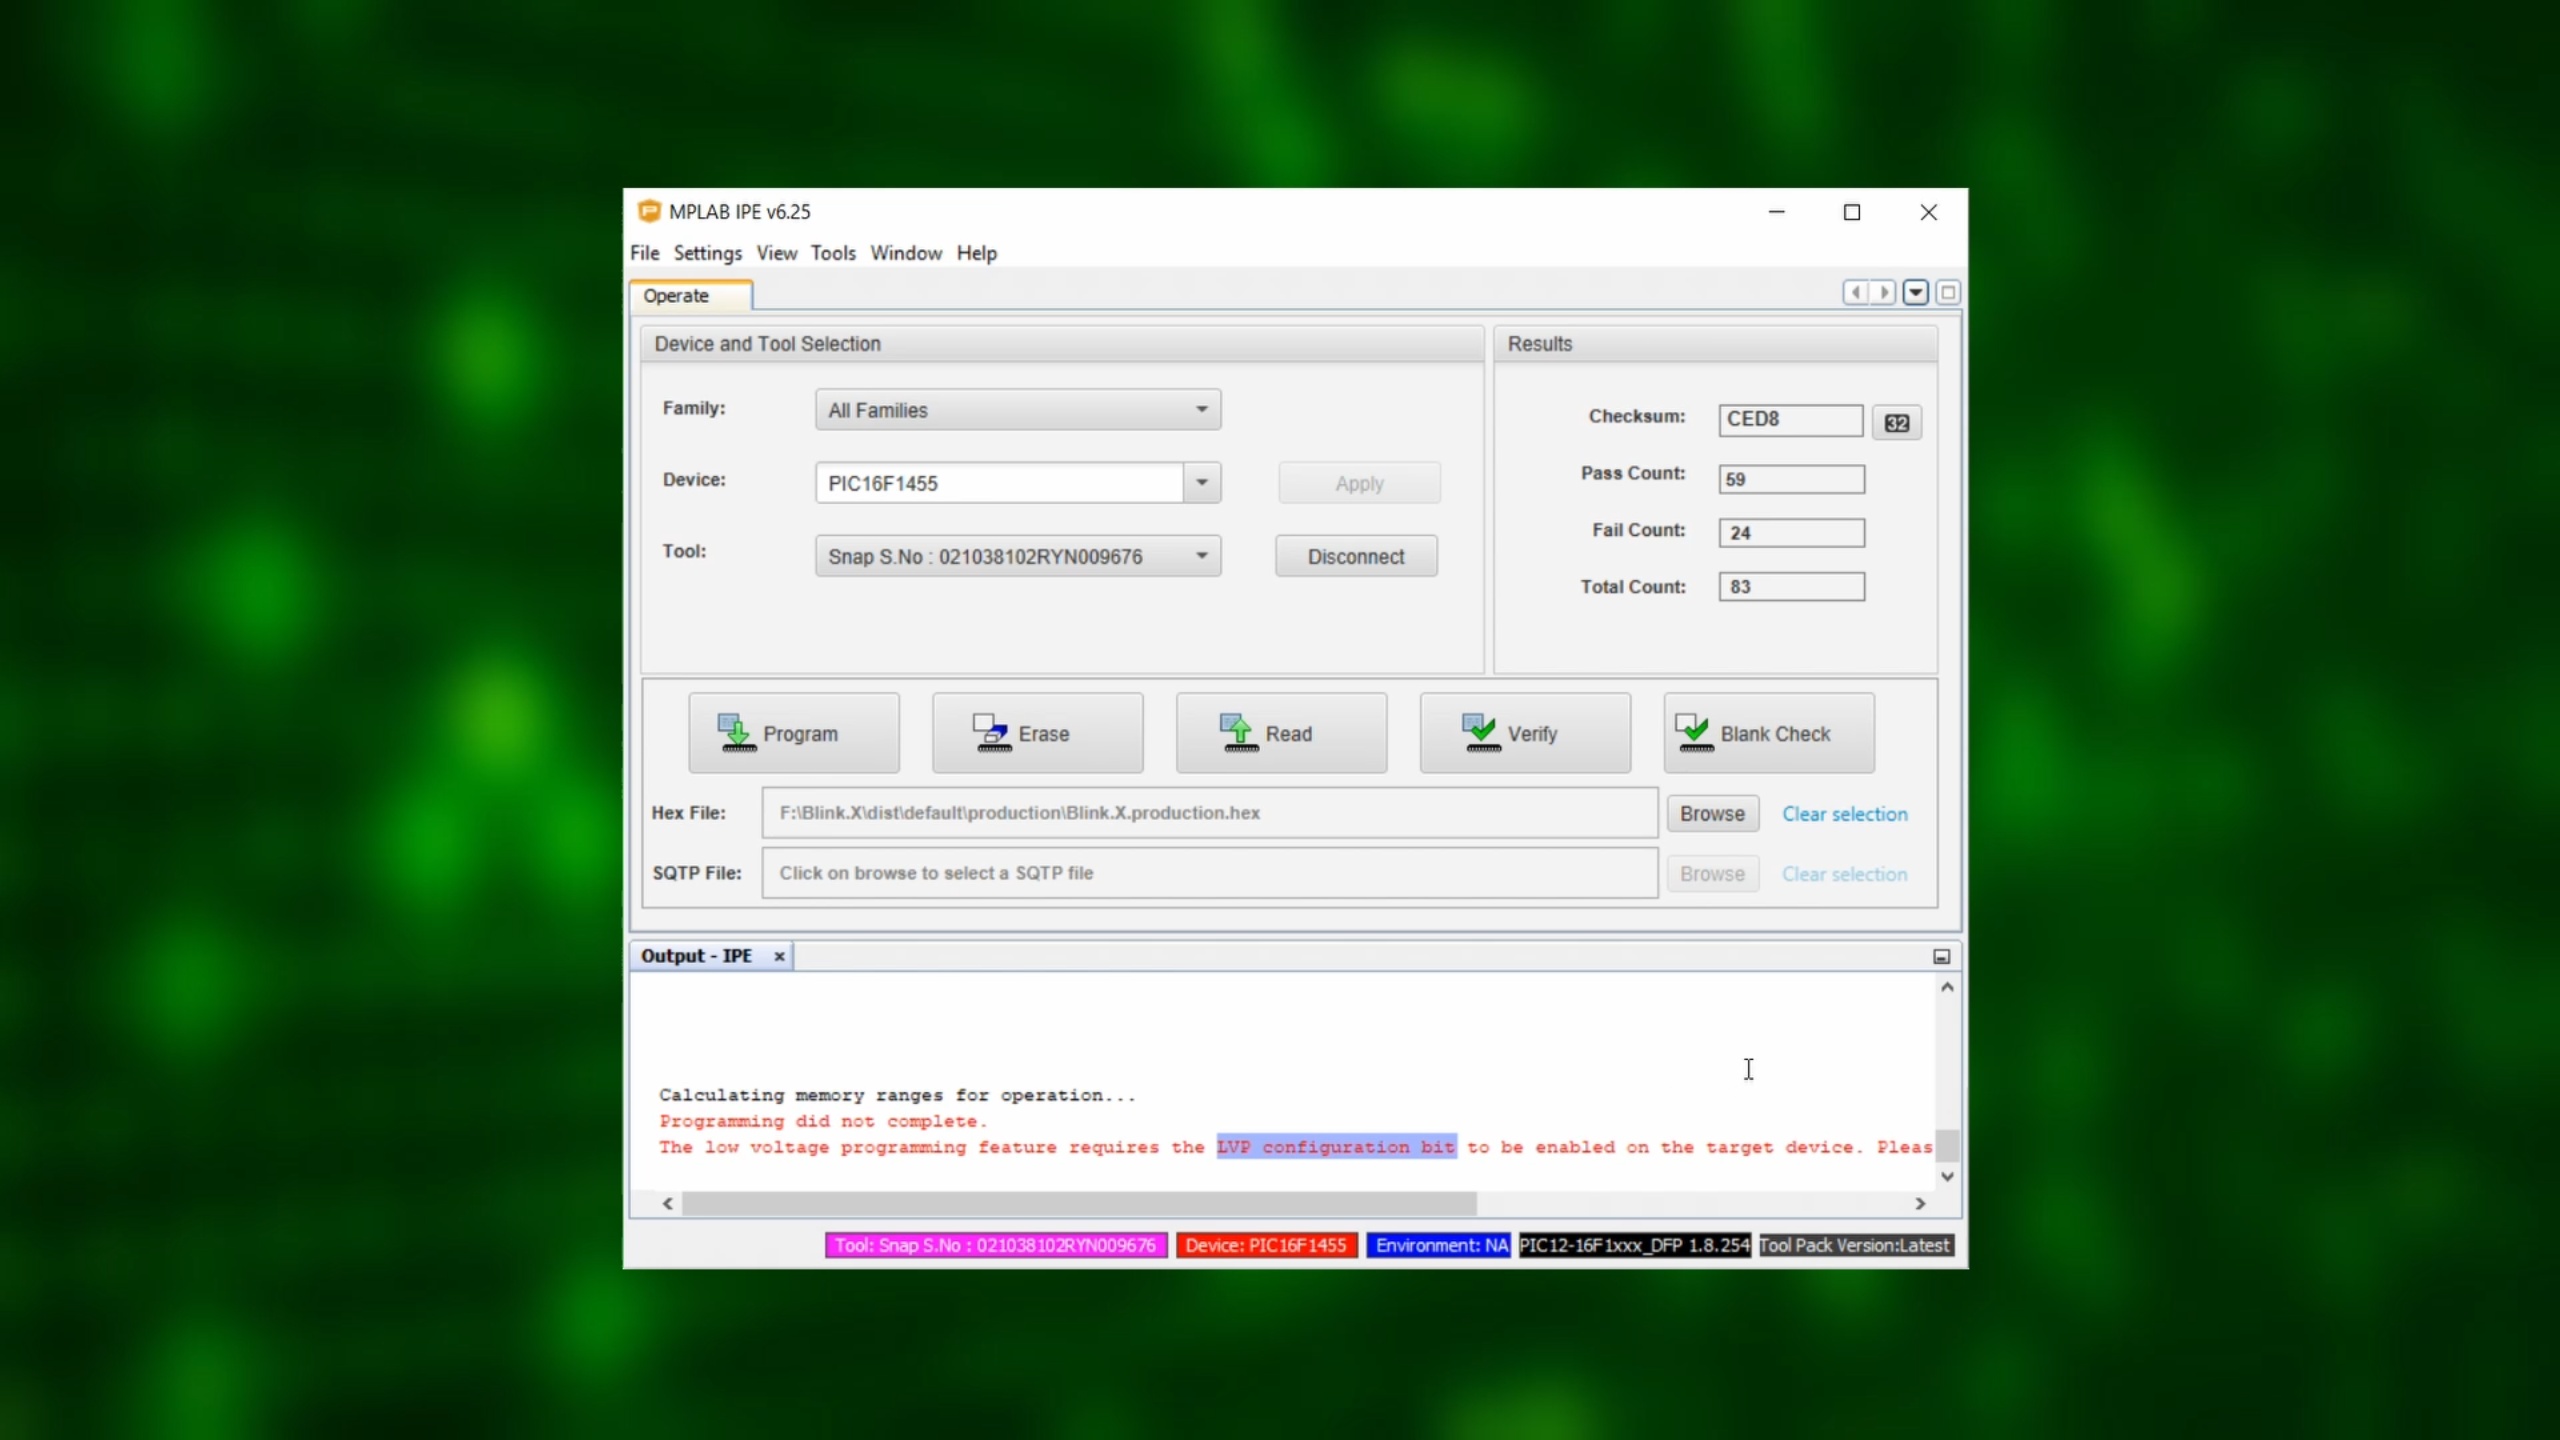Toggle 32-bit checksum icon
2560x1440 pixels.
point(1896,423)
